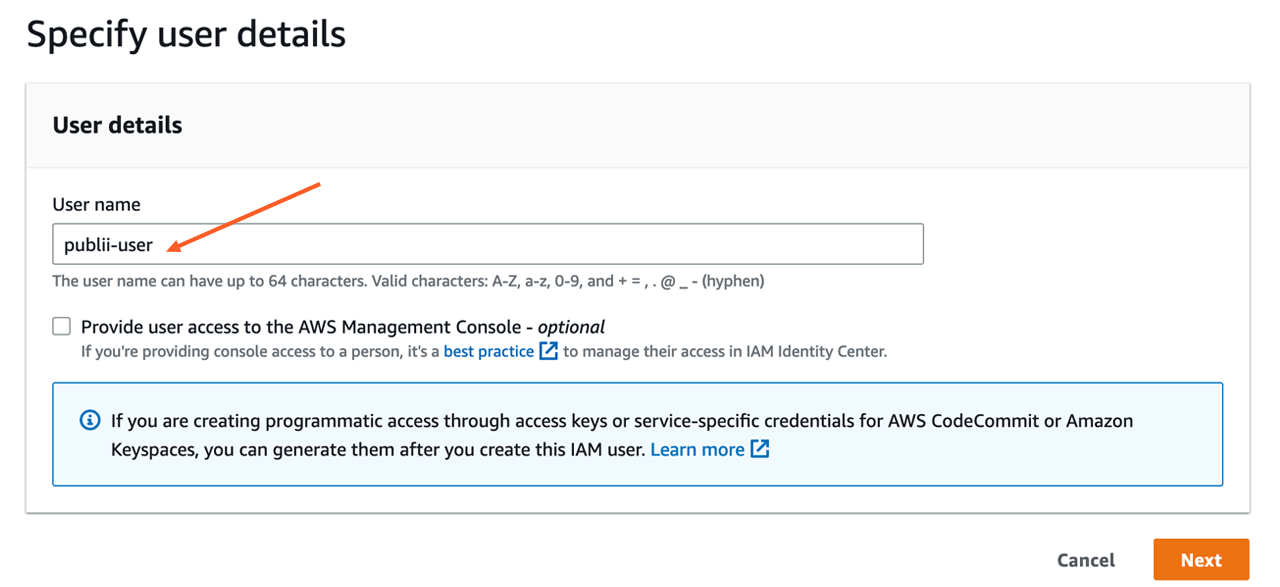Click the external link icon beside "best practice"

click(x=548, y=351)
